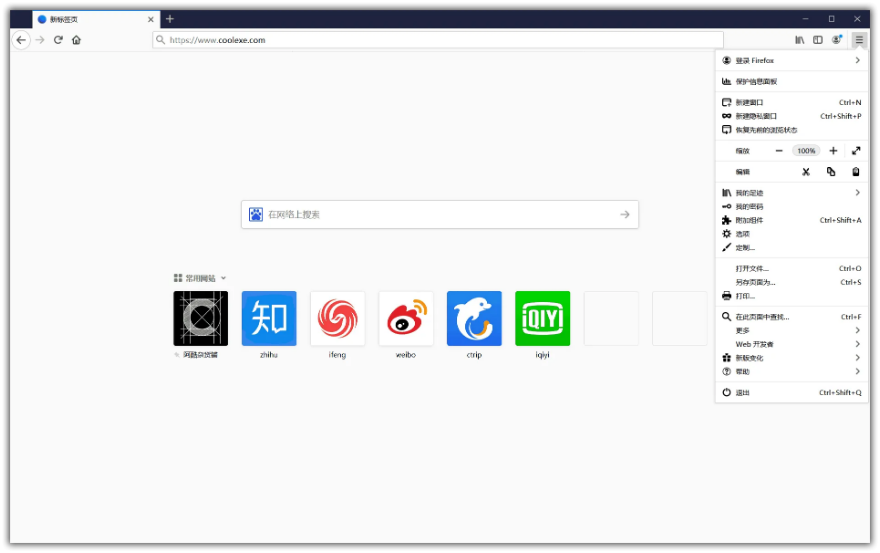Copy using the copy icon
This screenshot has width=880, height=553.
click(831, 172)
